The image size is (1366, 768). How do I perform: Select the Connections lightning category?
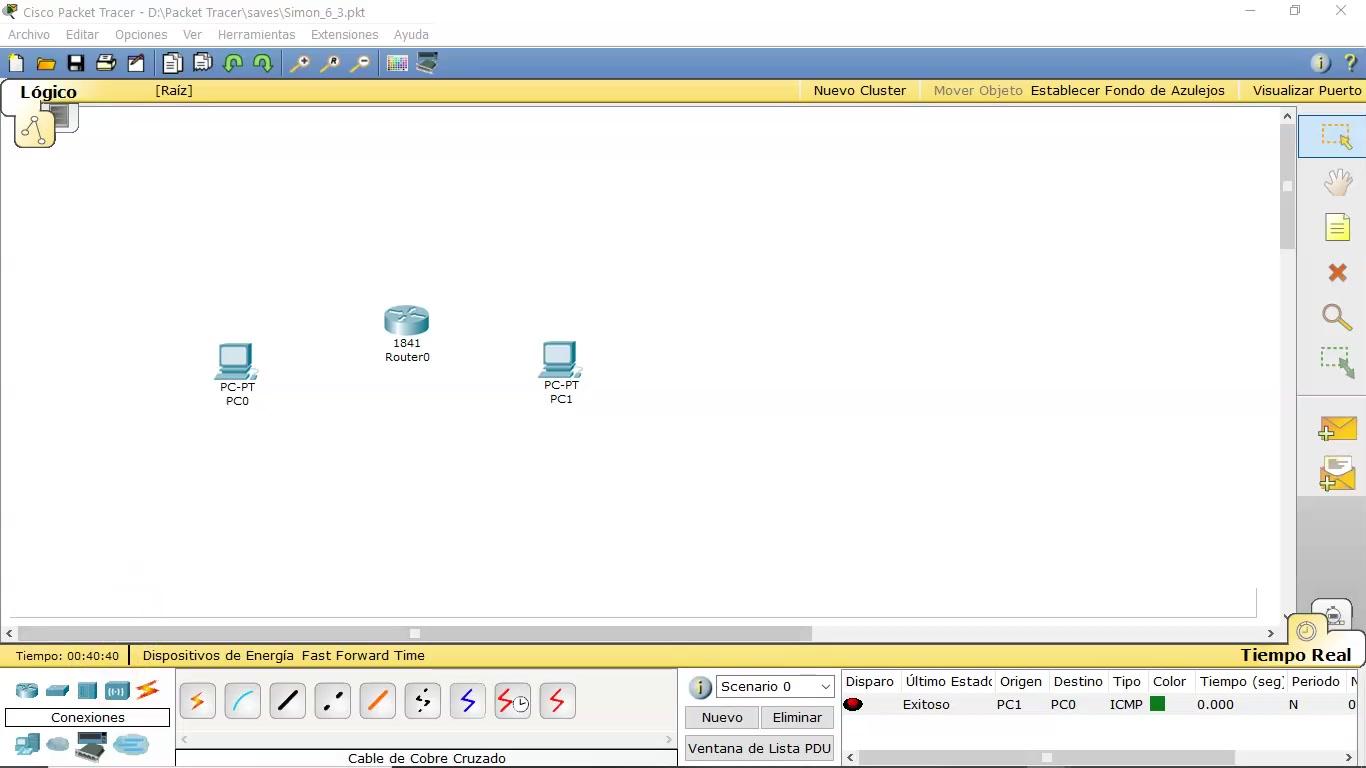pyautogui.click(x=147, y=690)
